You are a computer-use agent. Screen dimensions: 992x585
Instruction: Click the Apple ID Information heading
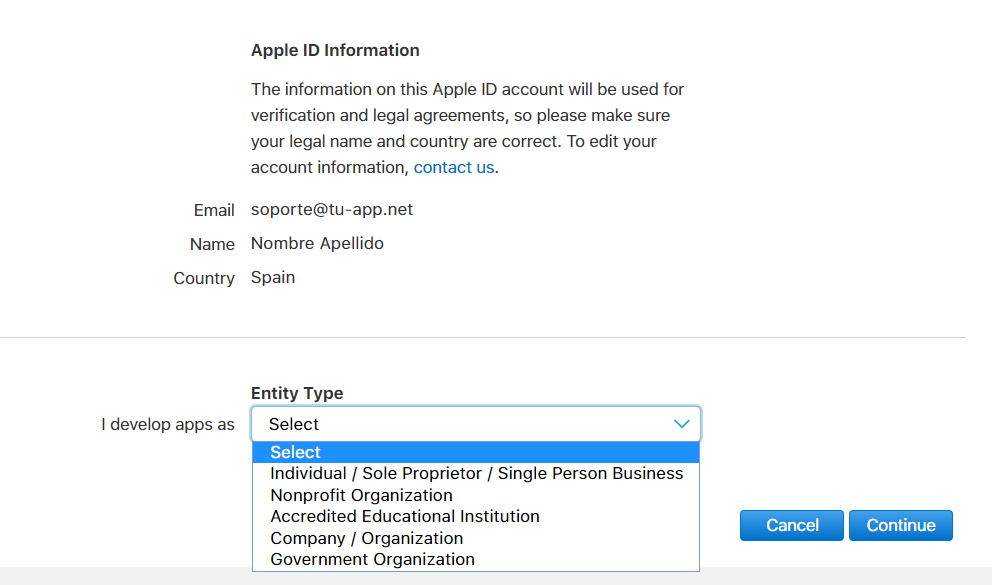335,50
